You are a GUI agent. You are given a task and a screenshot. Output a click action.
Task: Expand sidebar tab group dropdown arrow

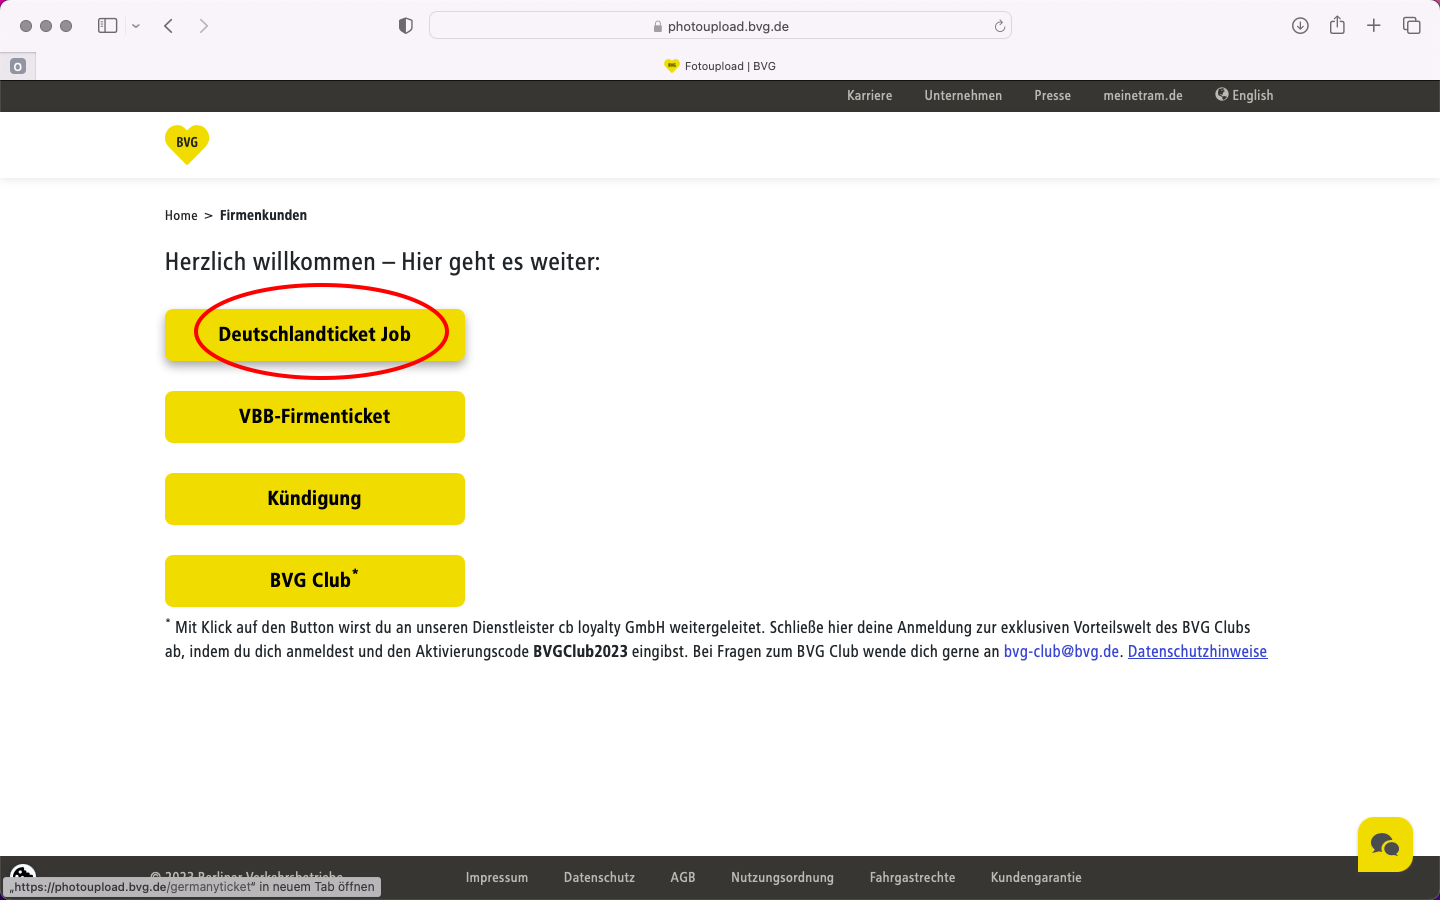click(136, 26)
